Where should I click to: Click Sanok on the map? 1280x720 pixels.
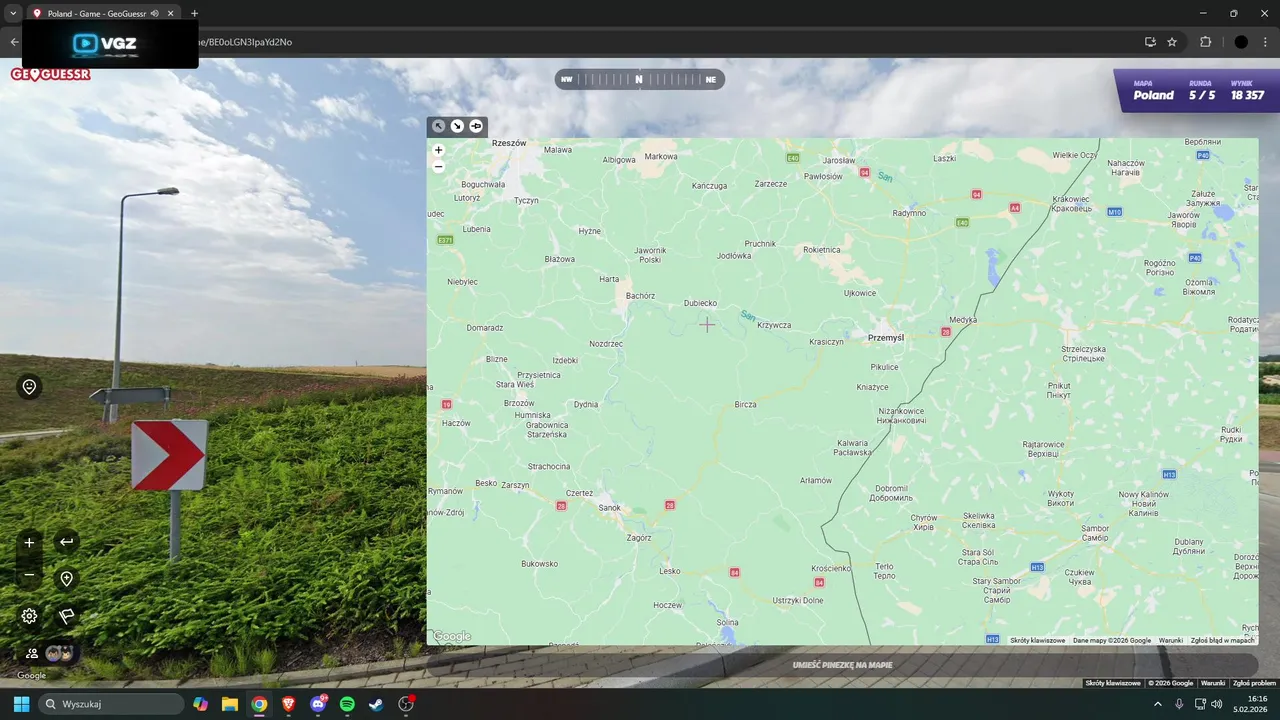coord(610,508)
